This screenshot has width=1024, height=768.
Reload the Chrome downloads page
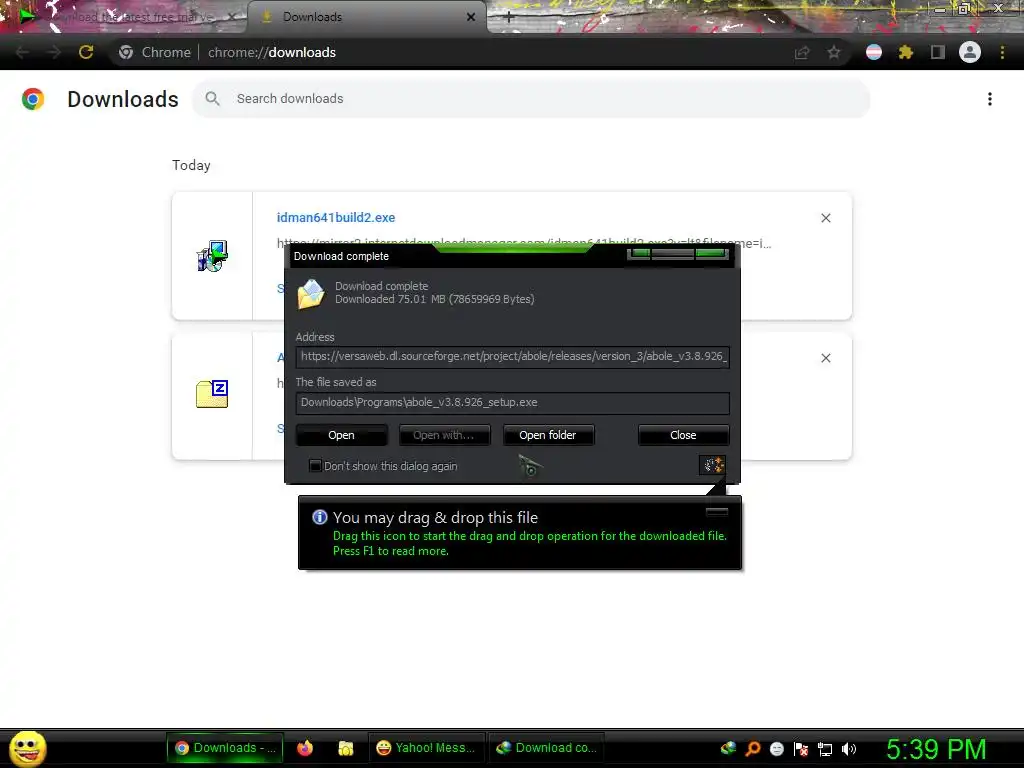click(x=86, y=52)
